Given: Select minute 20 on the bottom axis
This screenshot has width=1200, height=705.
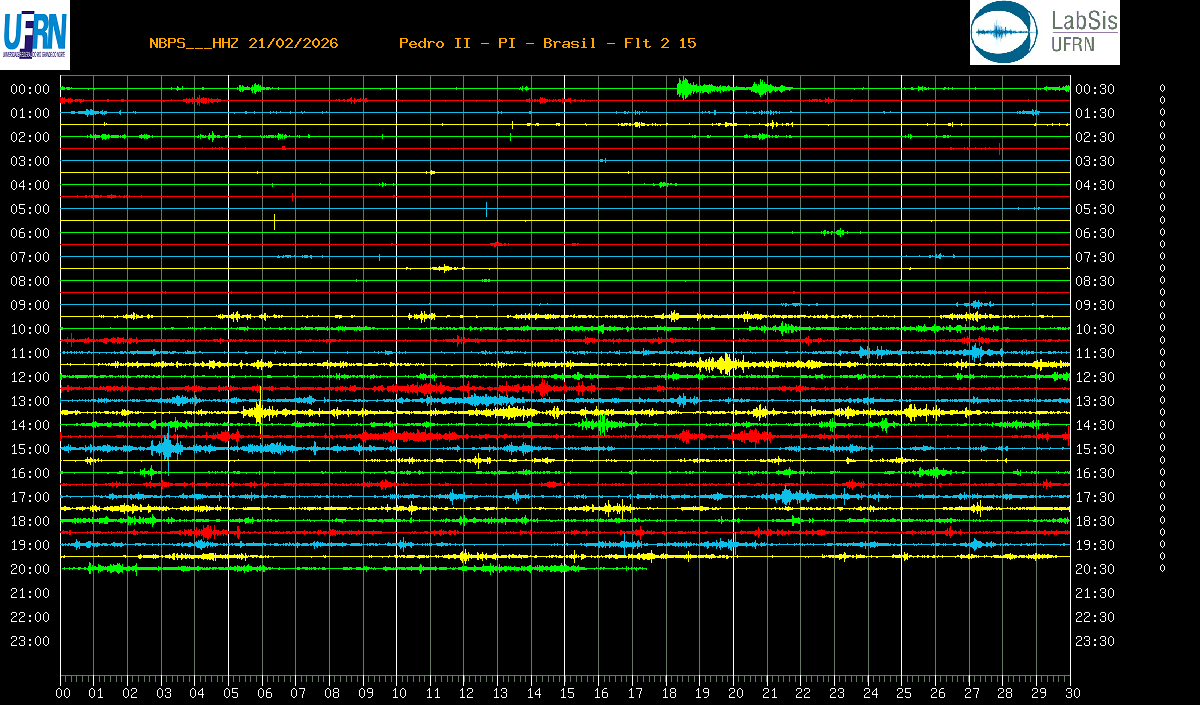Looking at the screenshot, I should 735,693.
